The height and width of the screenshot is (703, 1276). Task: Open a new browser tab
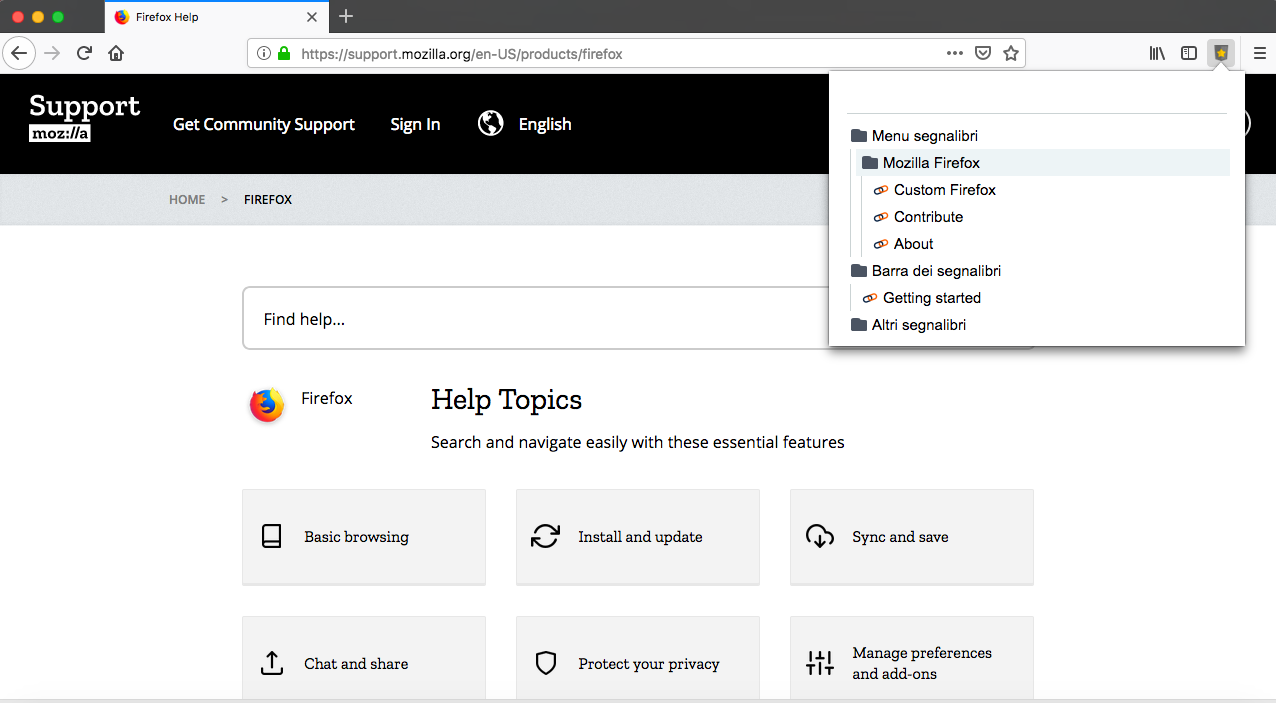click(x=346, y=17)
